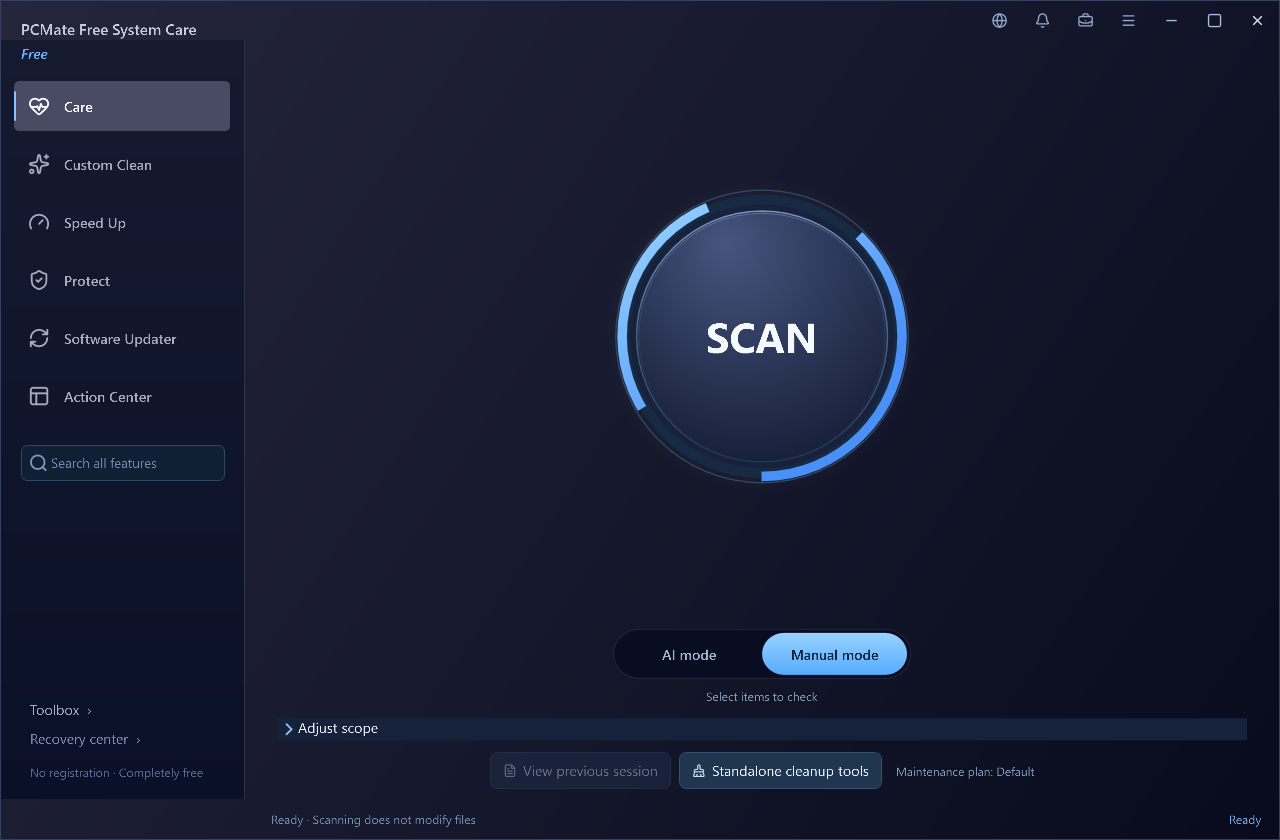The image size is (1280, 840).
Task: Click the Ready status at bottom right
Action: tap(1245, 820)
